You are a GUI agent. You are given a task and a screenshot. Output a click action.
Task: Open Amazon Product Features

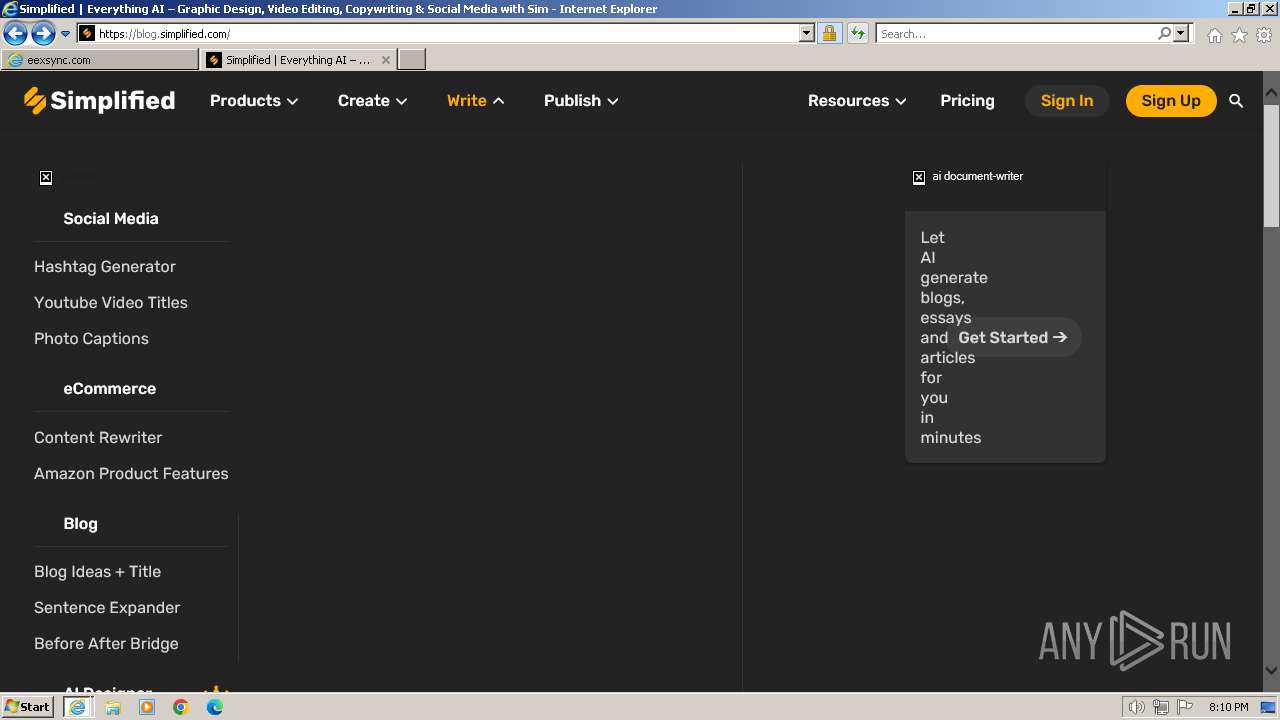[131, 474]
